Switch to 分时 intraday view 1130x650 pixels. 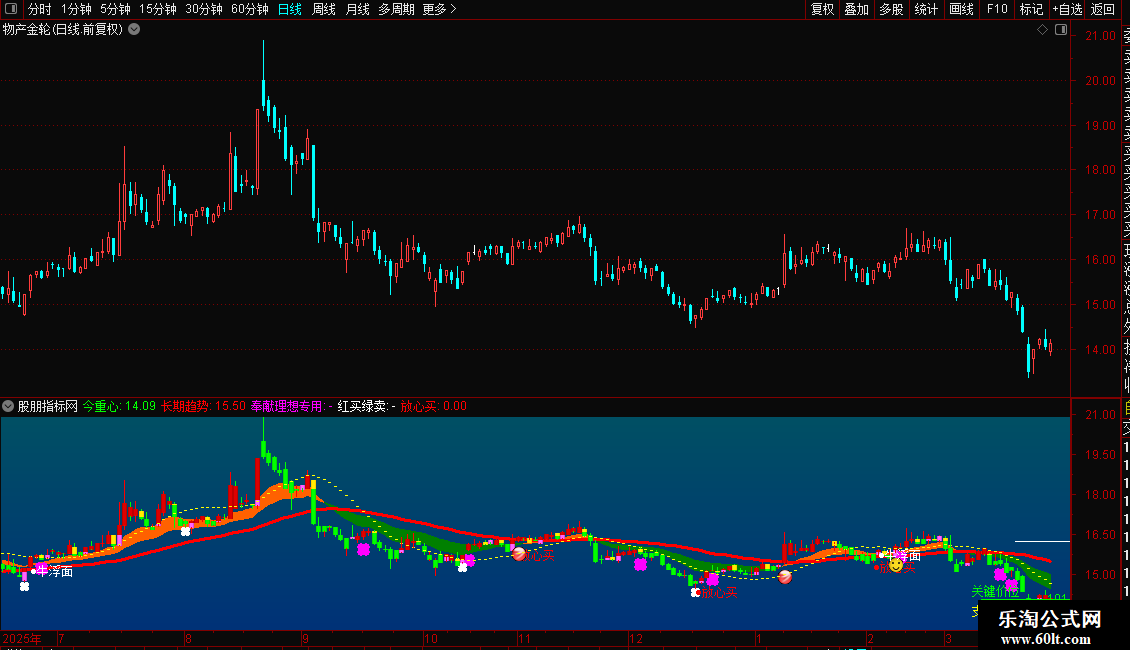pos(40,9)
